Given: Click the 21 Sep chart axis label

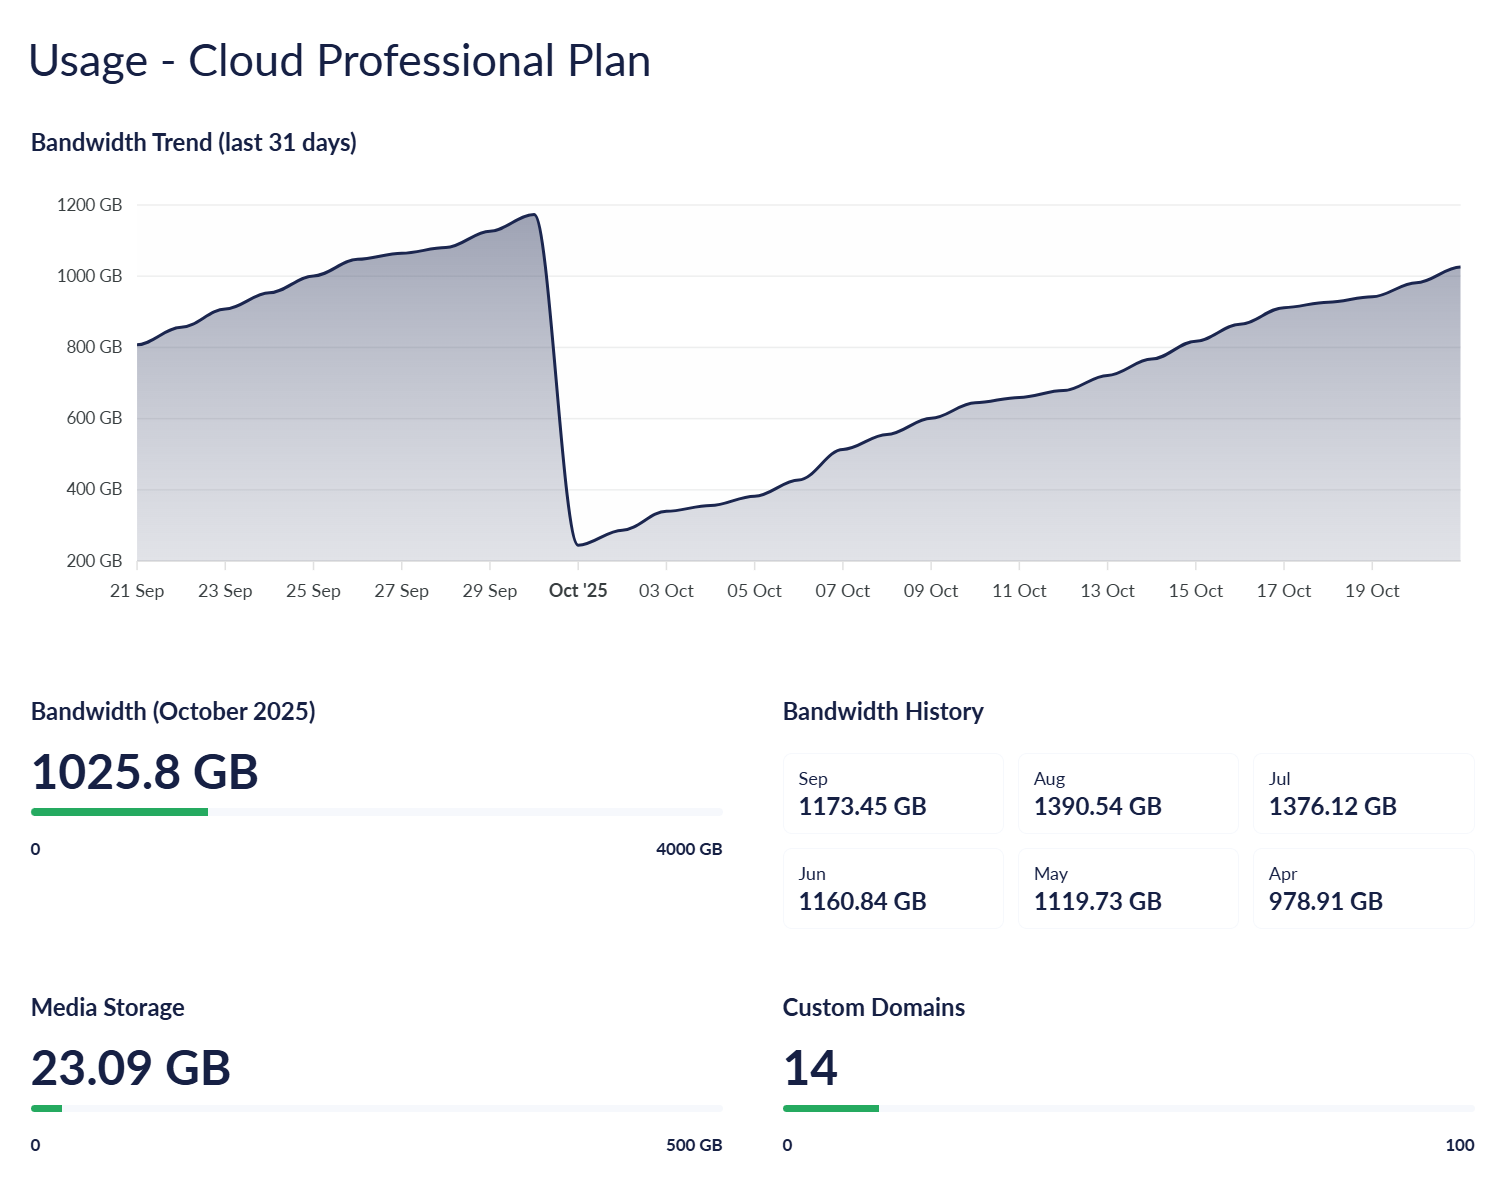Looking at the screenshot, I should 137,591.
